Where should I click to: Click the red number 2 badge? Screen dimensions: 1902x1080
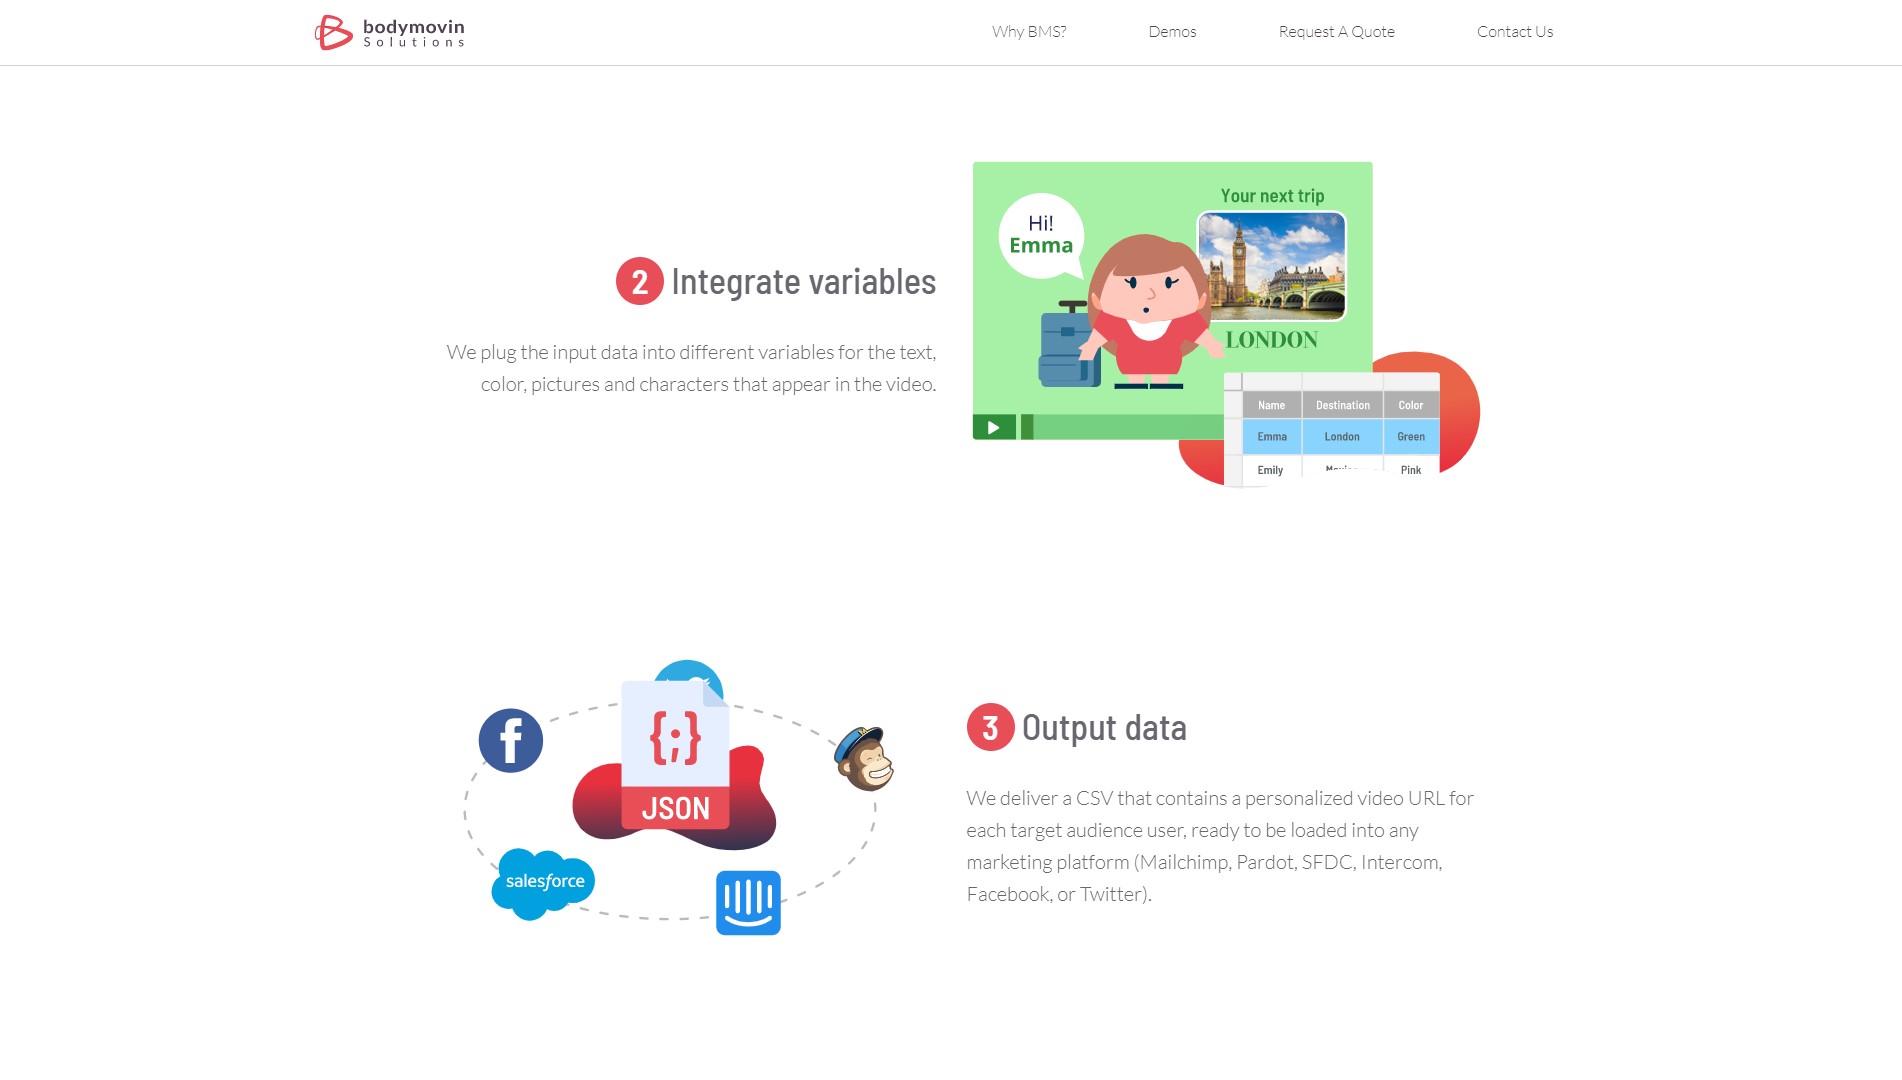640,282
